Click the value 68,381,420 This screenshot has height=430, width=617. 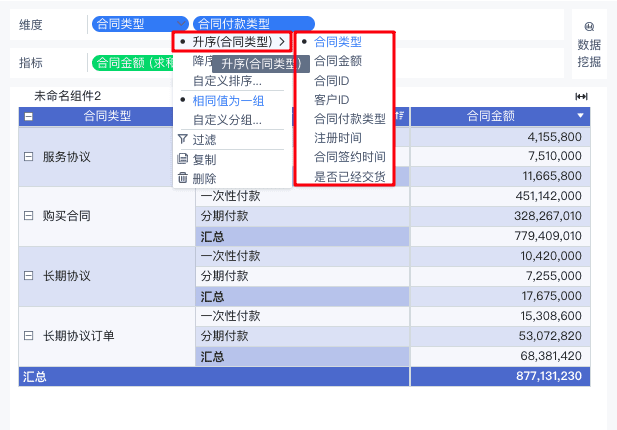coord(551,356)
